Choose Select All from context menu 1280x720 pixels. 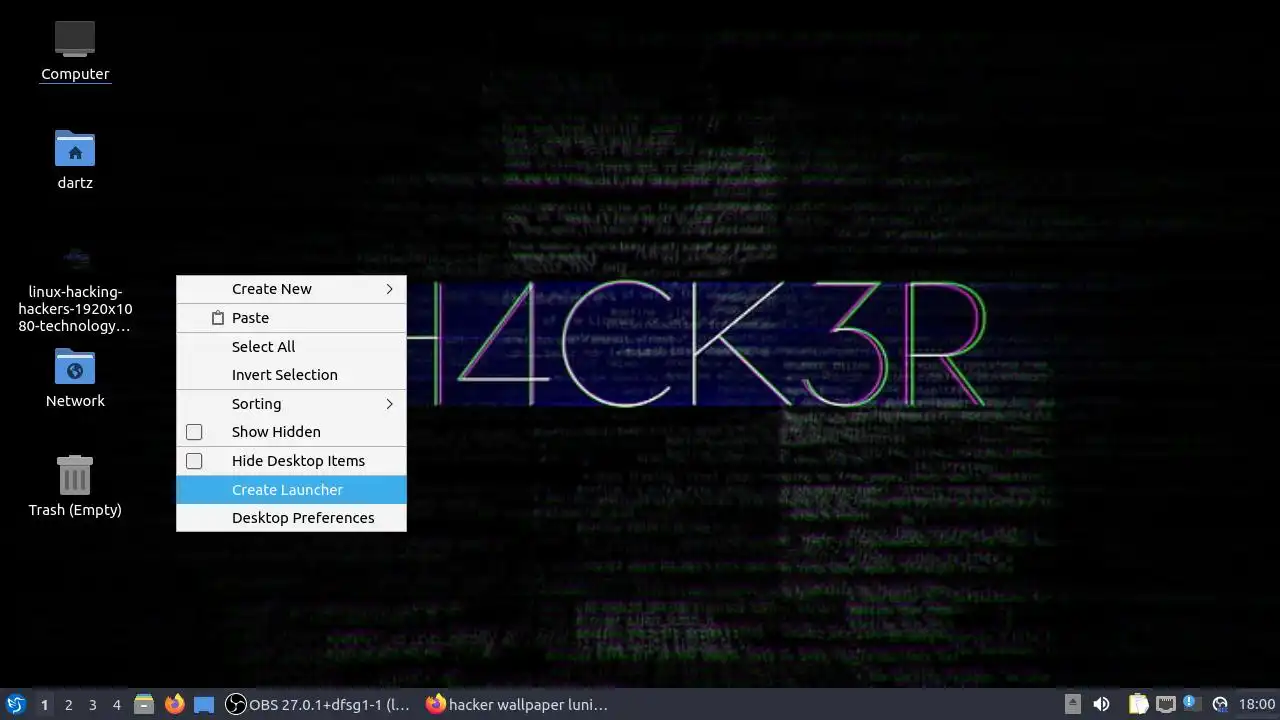click(x=291, y=347)
